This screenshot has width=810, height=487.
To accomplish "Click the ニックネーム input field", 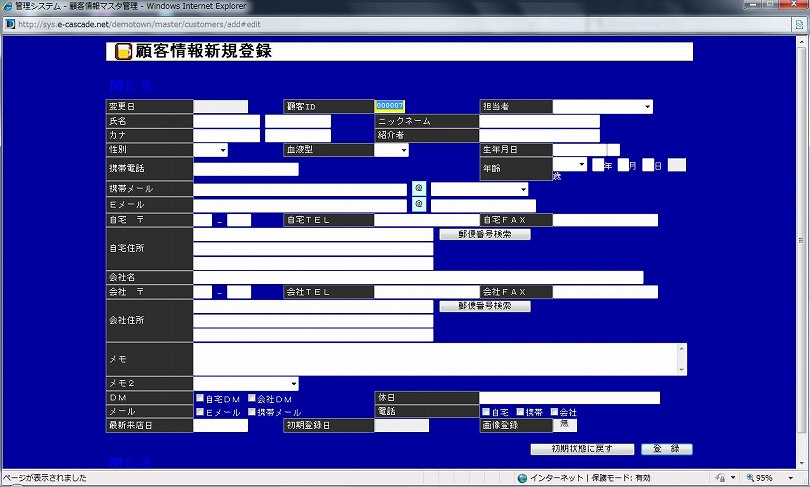I will [x=539, y=121].
